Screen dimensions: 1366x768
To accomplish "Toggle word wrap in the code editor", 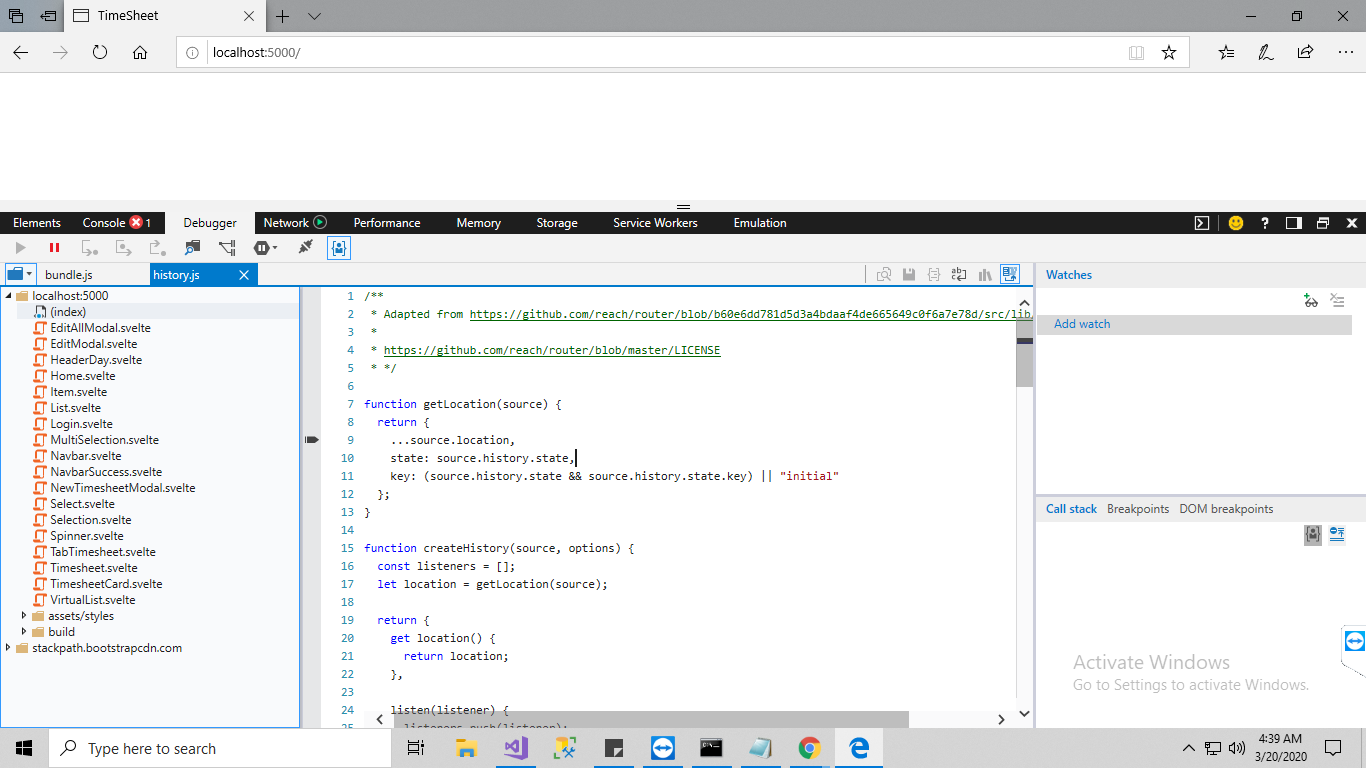I will tap(958, 274).
